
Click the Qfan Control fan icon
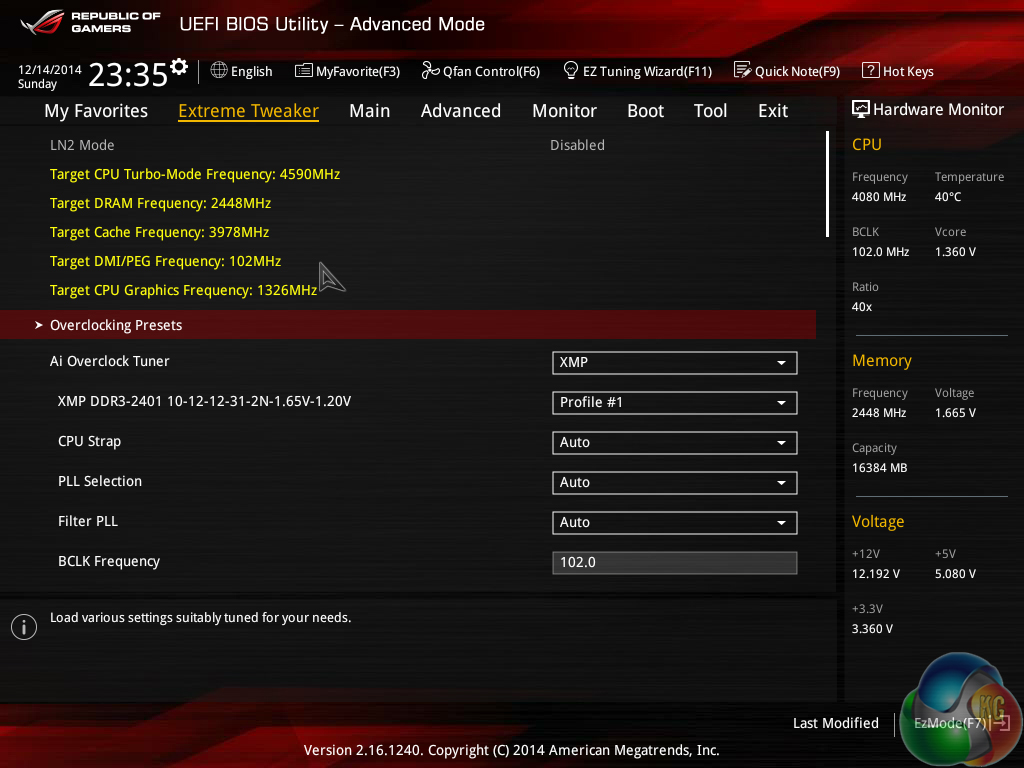coord(430,70)
